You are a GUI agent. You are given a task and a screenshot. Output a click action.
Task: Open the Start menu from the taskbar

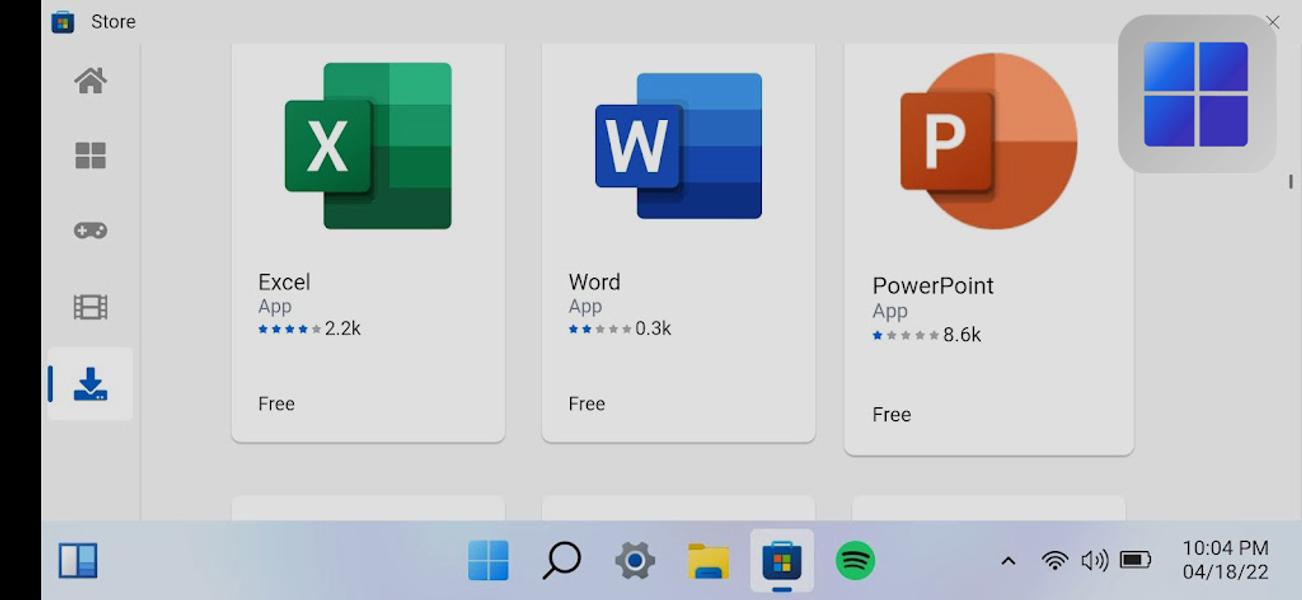(x=488, y=561)
